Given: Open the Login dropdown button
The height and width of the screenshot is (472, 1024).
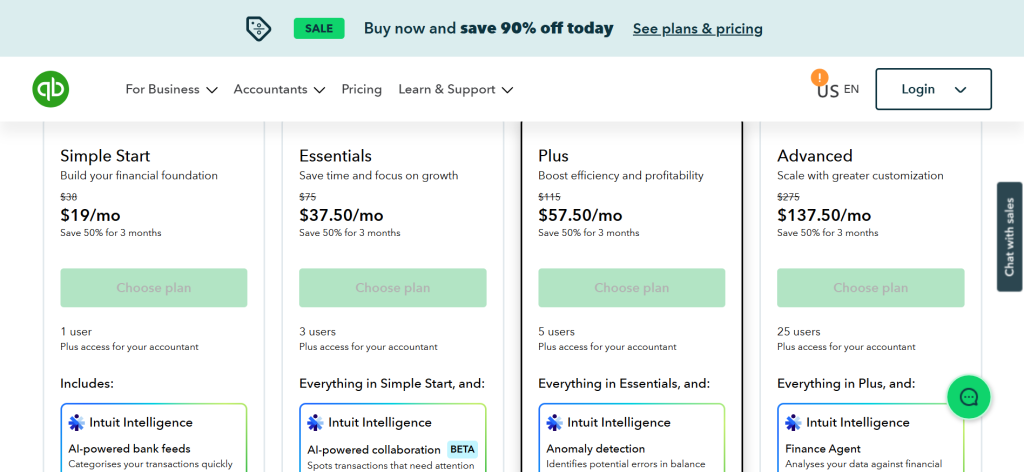Looking at the screenshot, I should [933, 89].
